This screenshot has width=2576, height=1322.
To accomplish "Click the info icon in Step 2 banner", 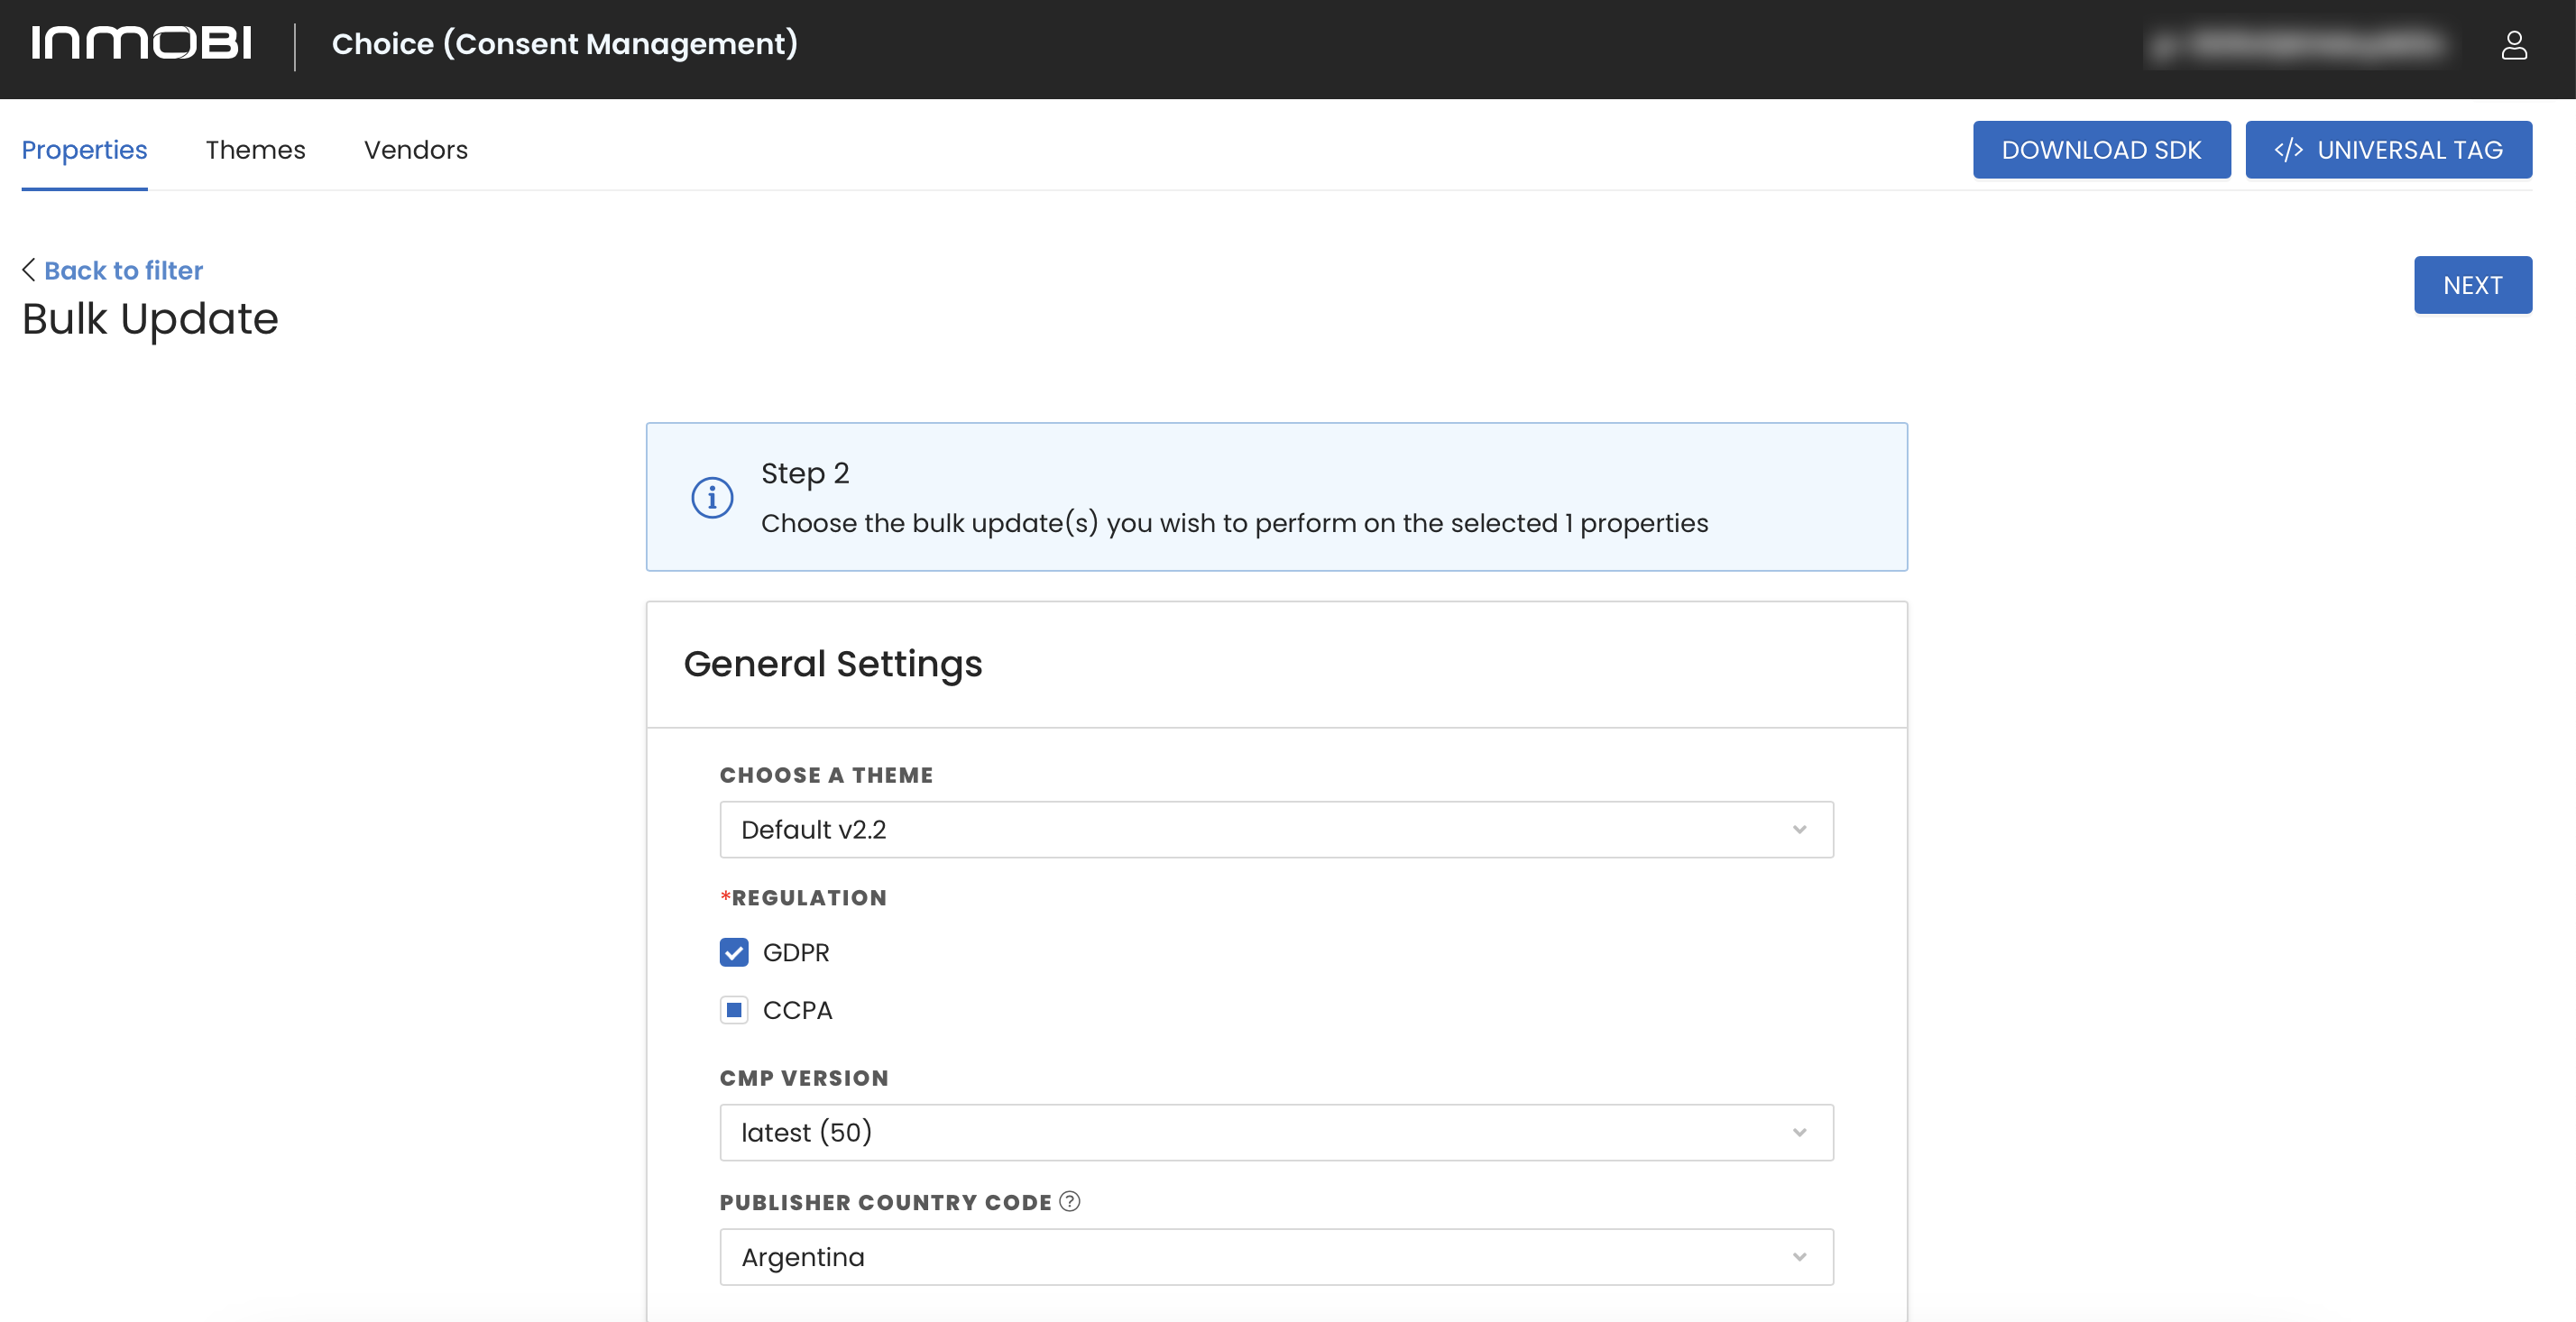I will point(711,496).
